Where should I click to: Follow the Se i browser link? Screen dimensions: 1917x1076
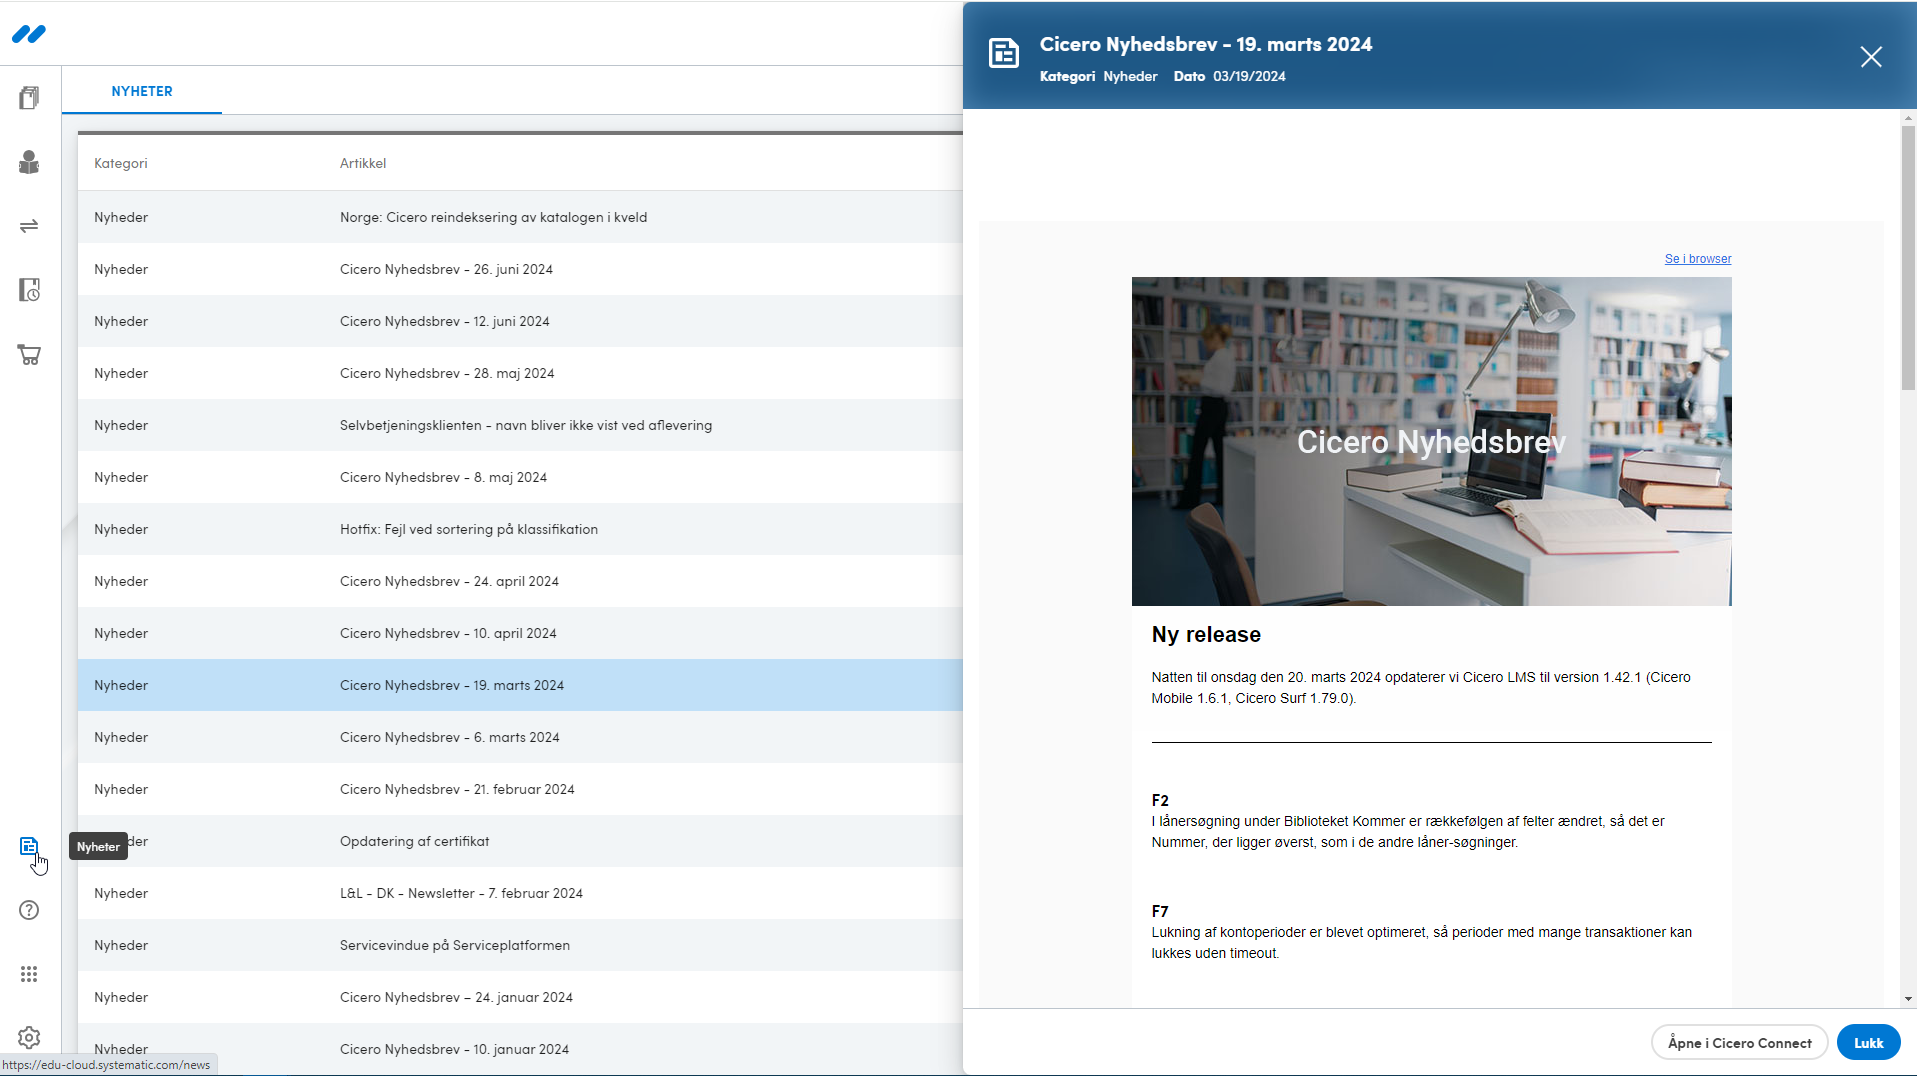(1697, 259)
